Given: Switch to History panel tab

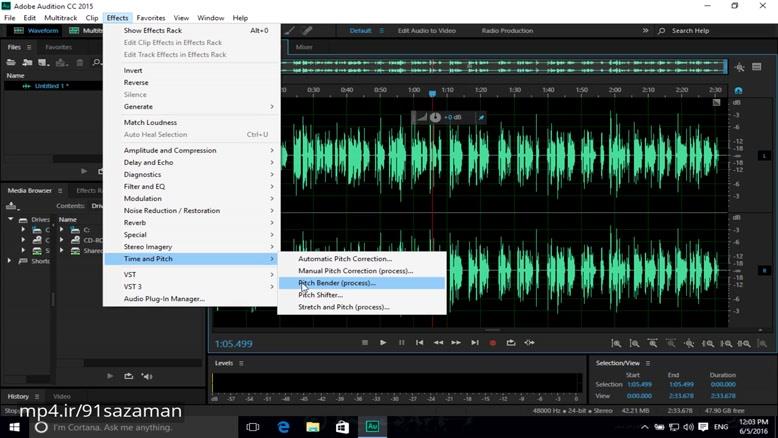Looking at the screenshot, I should pyautogui.click(x=18, y=396).
